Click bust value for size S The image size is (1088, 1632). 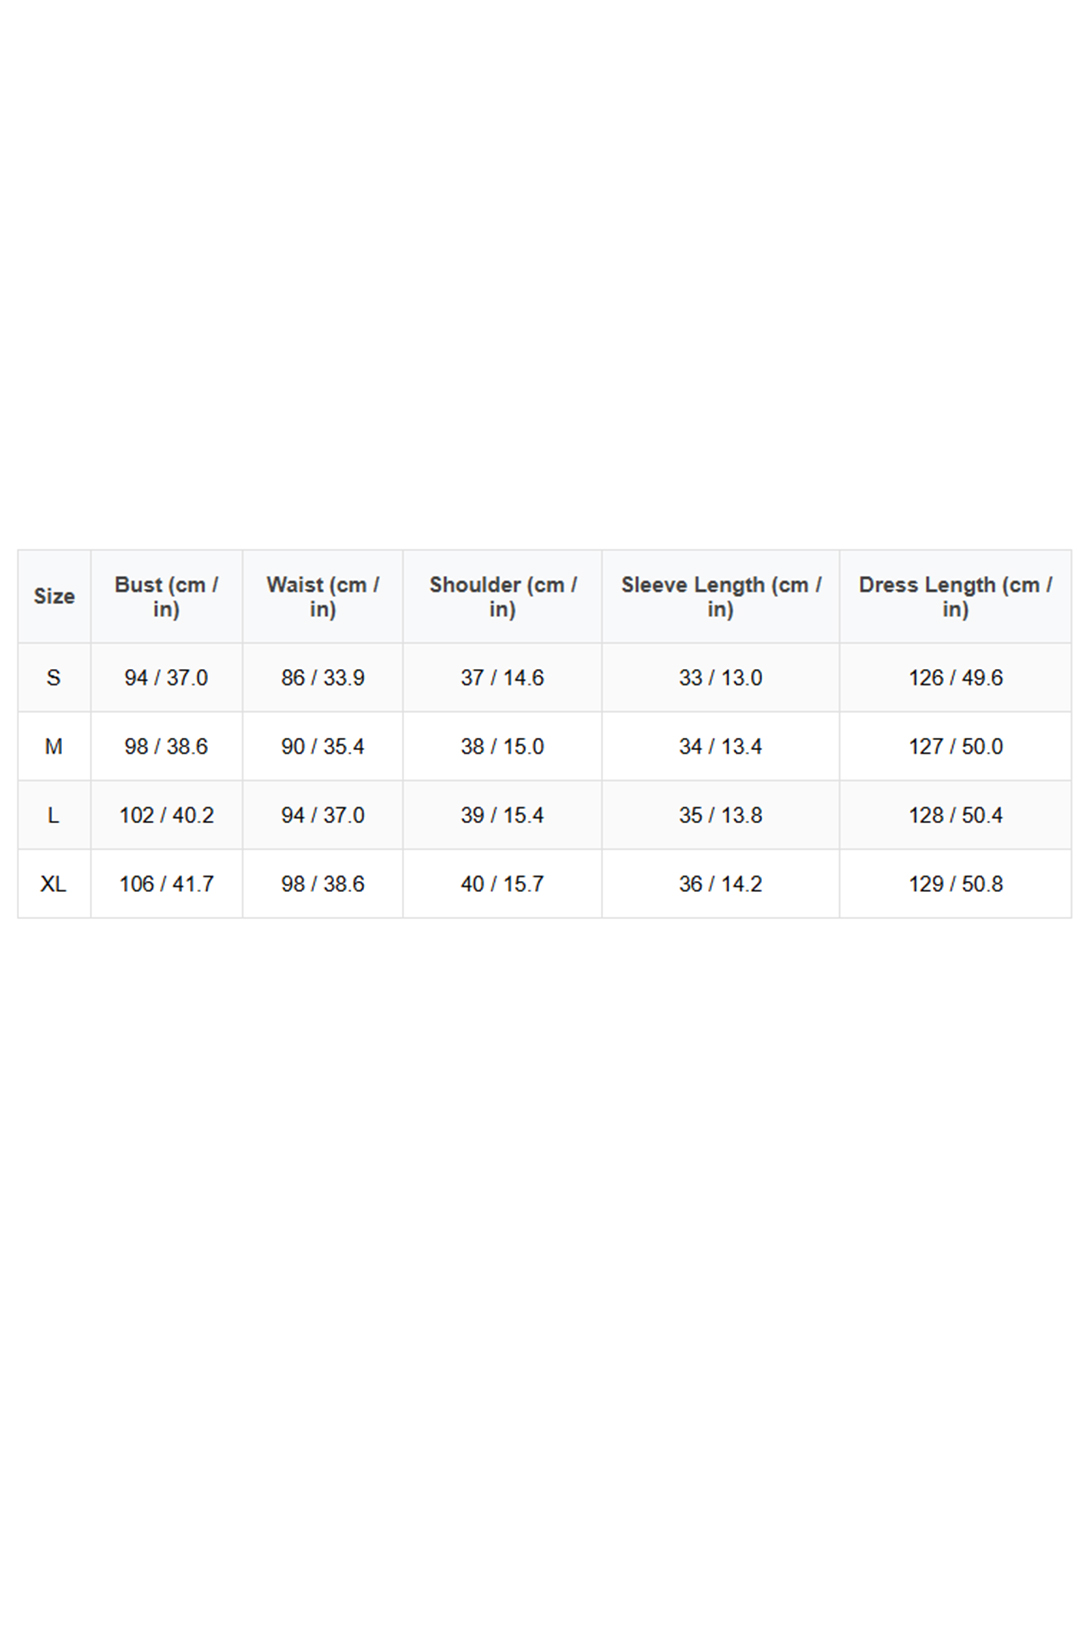[166, 678]
